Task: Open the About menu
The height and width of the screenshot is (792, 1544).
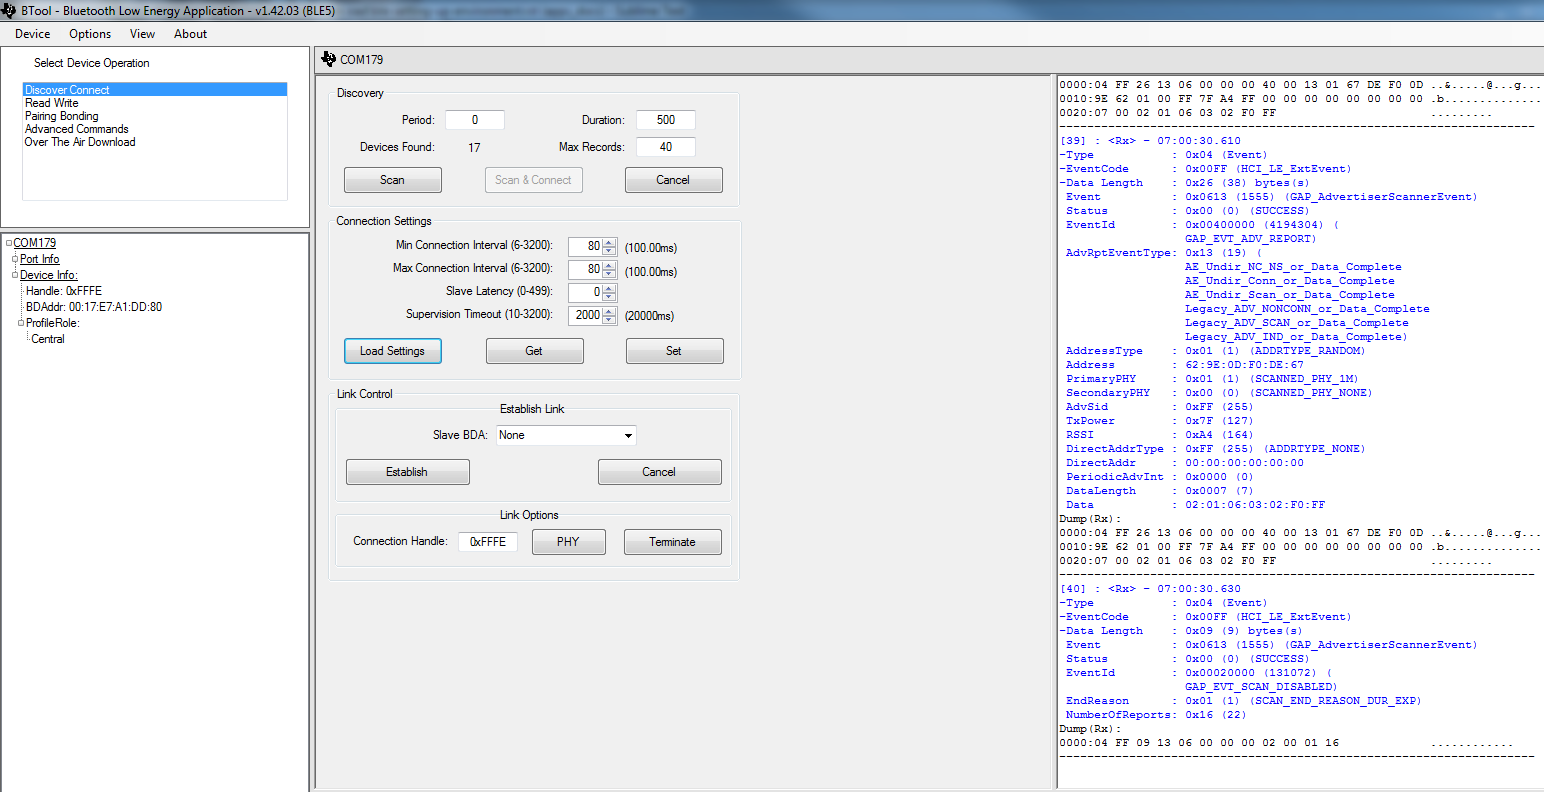Action: click(x=190, y=33)
